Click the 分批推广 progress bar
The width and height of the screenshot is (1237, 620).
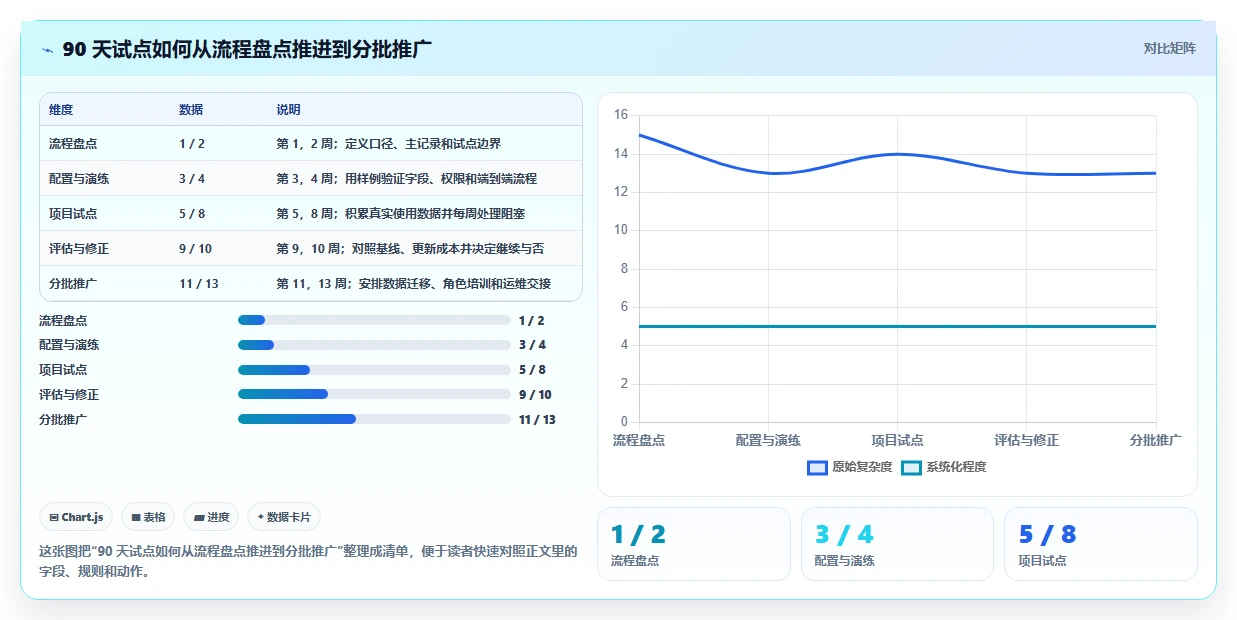point(374,419)
